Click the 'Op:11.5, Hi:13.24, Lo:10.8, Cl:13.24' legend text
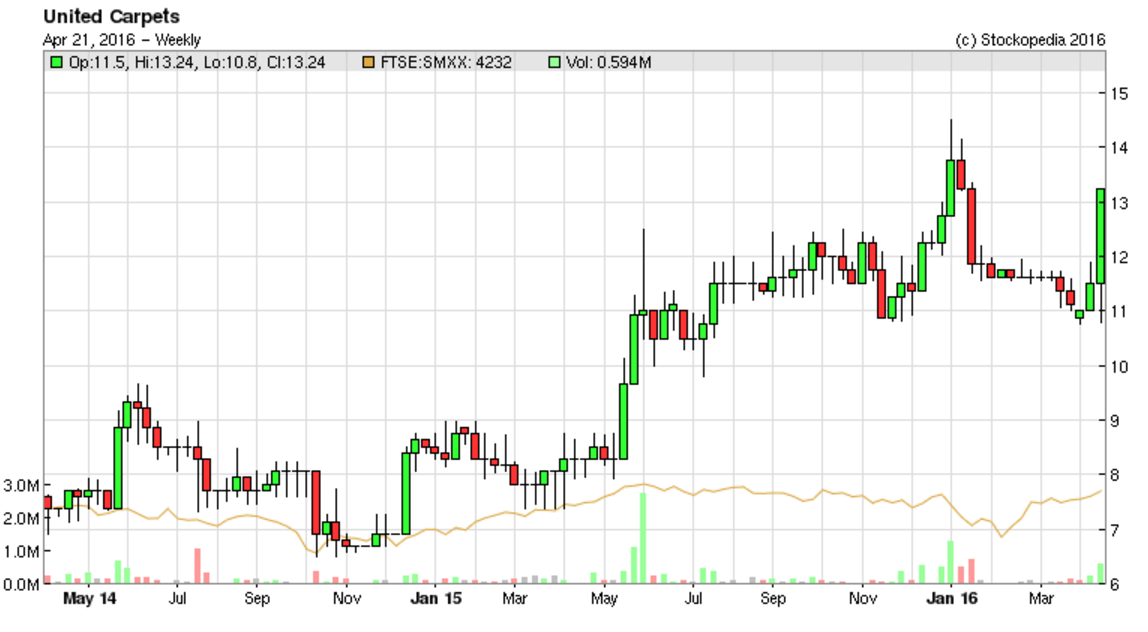 (x=197, y=62)
